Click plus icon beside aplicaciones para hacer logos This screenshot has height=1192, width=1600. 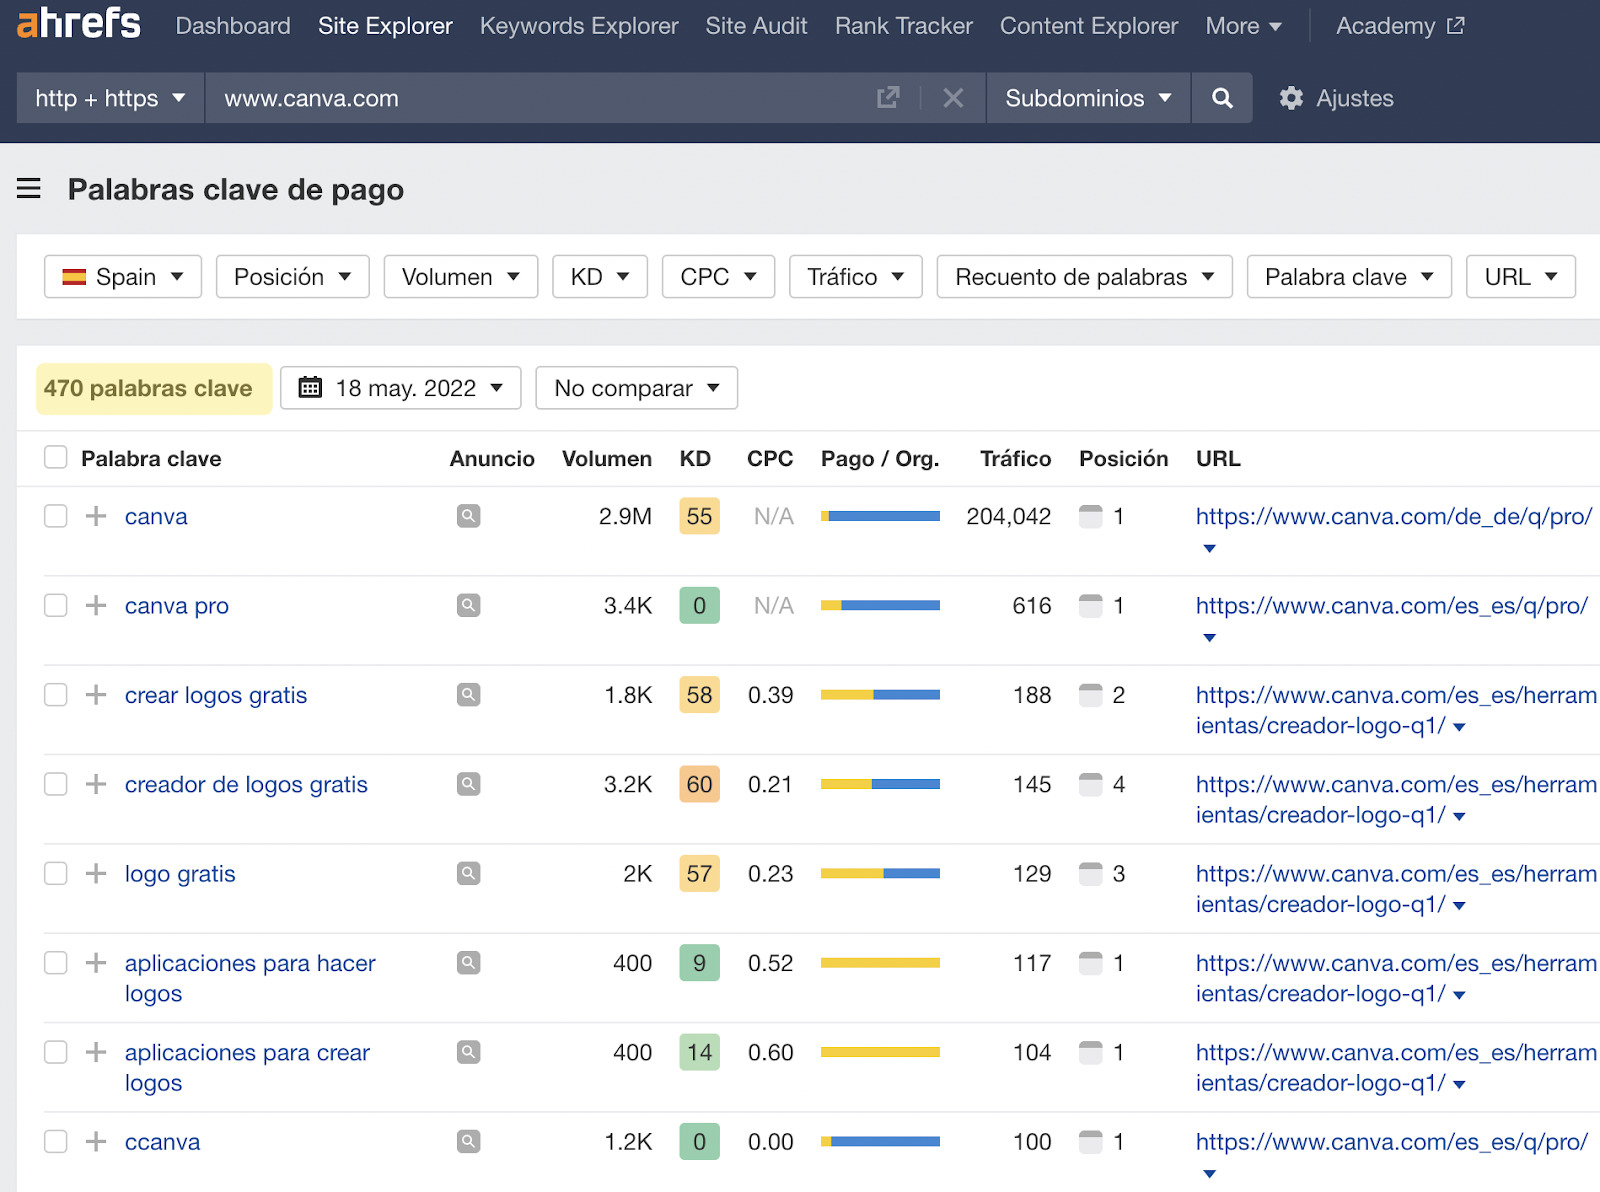(x=96, y=962)
